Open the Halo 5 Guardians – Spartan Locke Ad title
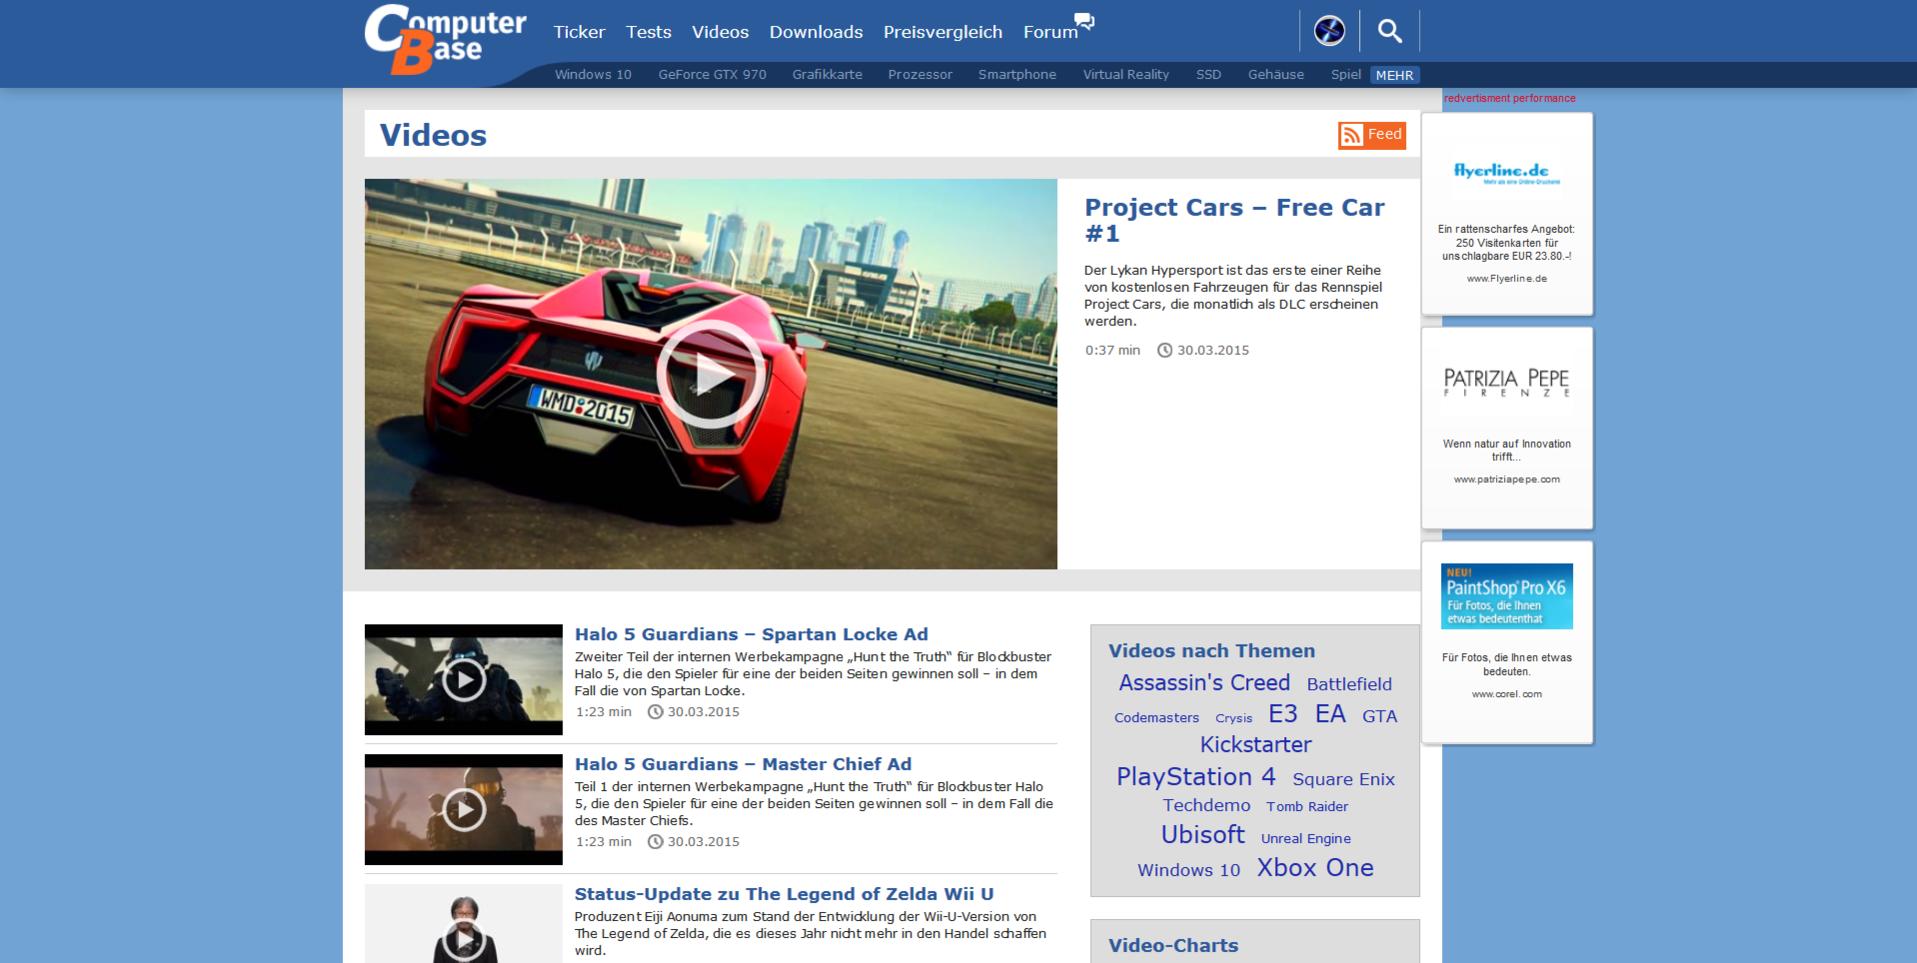This screenshot has height=963, width=1917. pos(751,634)
